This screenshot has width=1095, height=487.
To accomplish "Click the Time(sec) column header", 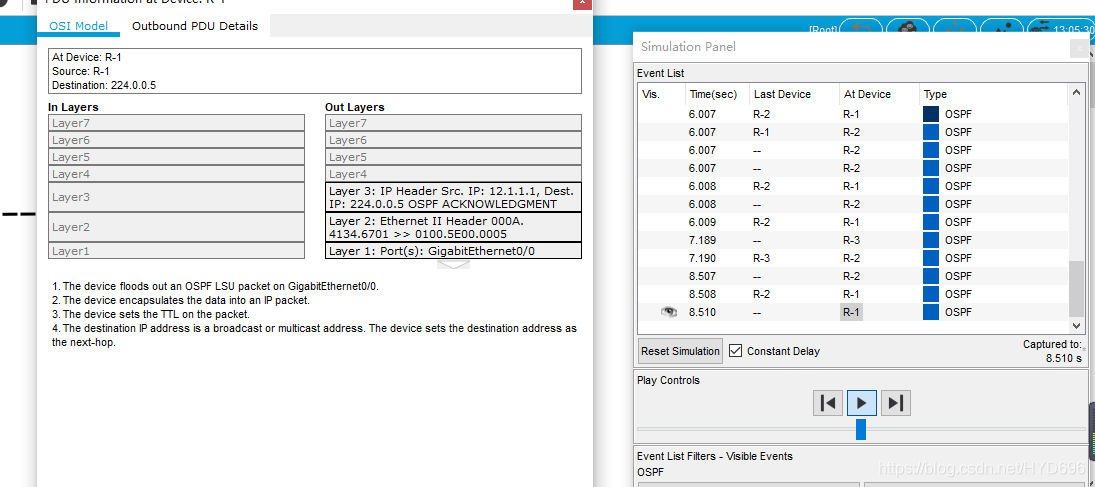I will point(713,94).
